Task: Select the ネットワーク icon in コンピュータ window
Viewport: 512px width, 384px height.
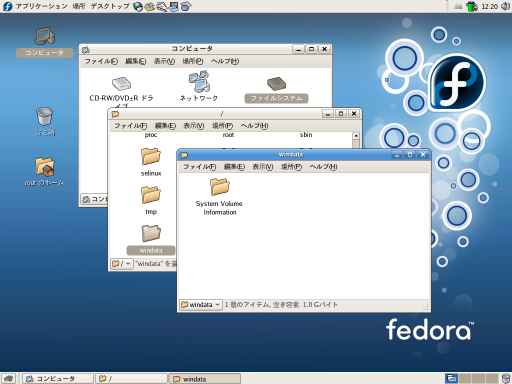Action: (x=199, y=86)
